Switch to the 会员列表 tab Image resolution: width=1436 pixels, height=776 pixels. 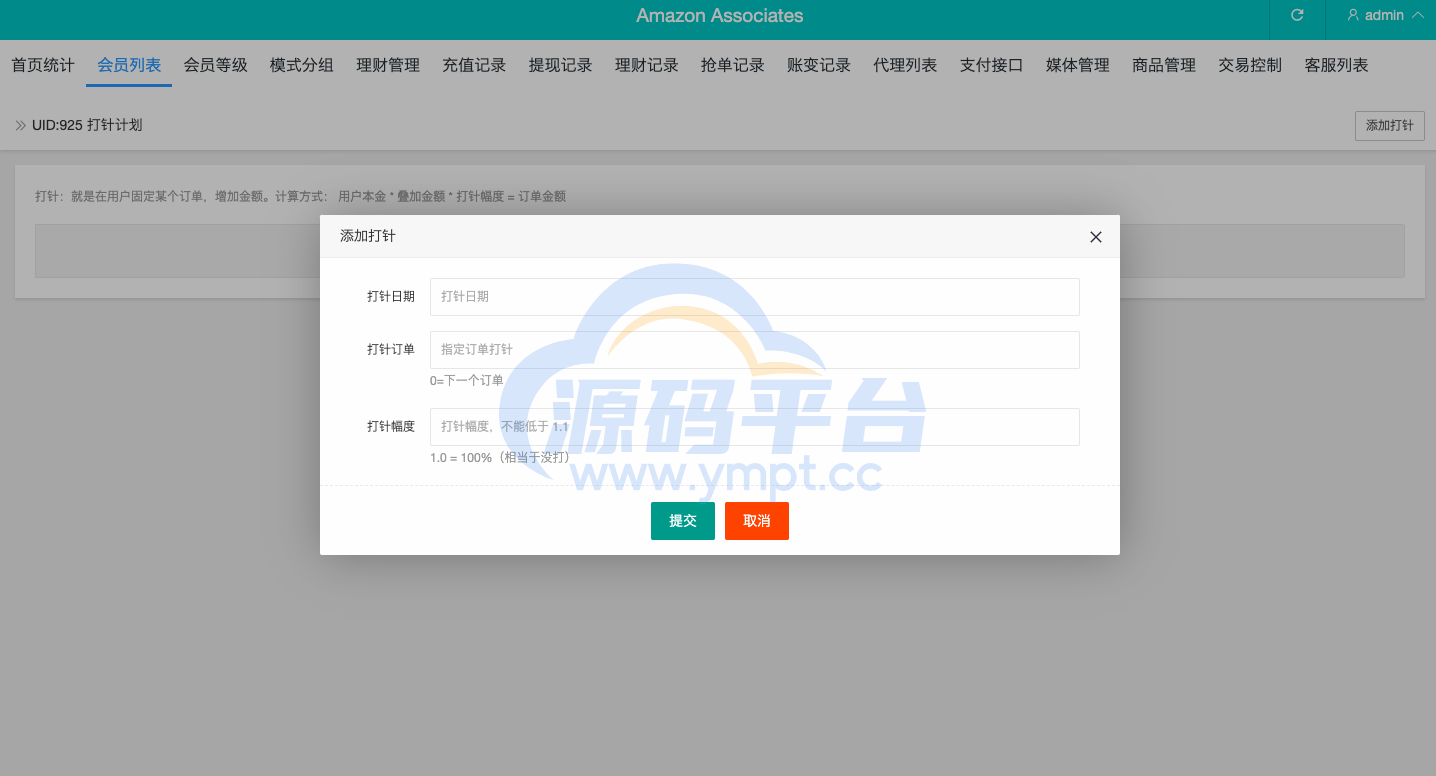(x=129, y=65)
